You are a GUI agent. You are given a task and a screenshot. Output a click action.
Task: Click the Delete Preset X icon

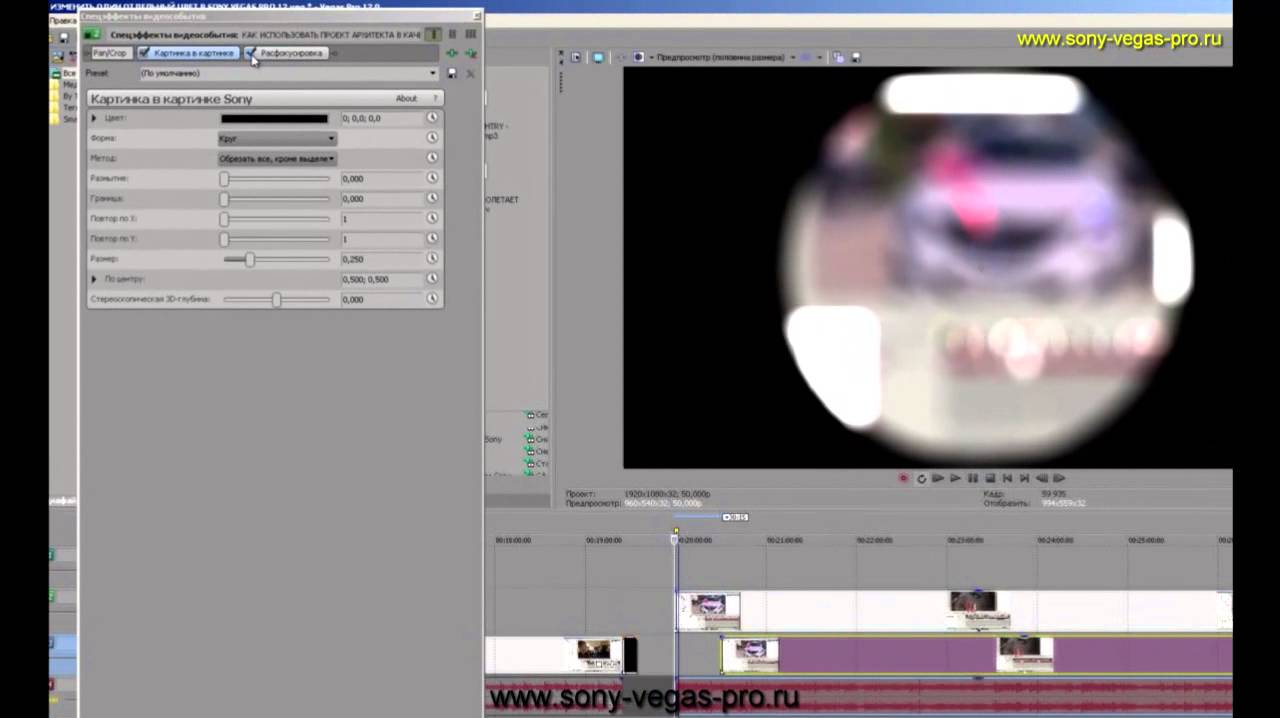pos(470,73)
